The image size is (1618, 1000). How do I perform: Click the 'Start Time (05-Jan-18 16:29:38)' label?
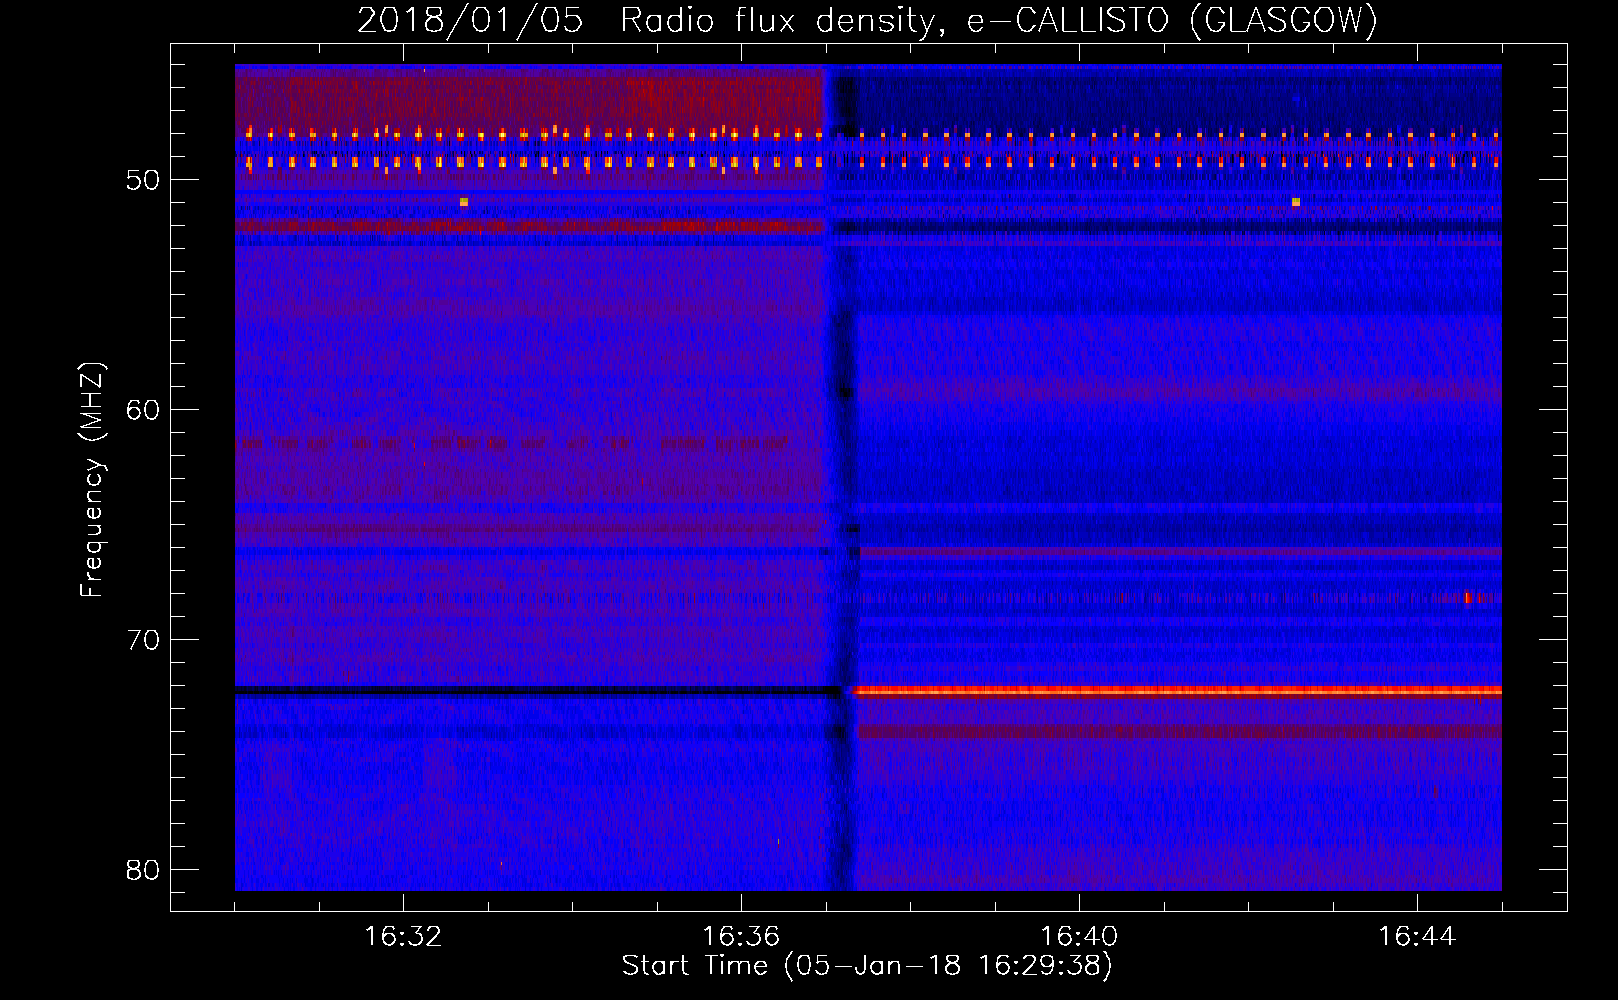point(867,966)
